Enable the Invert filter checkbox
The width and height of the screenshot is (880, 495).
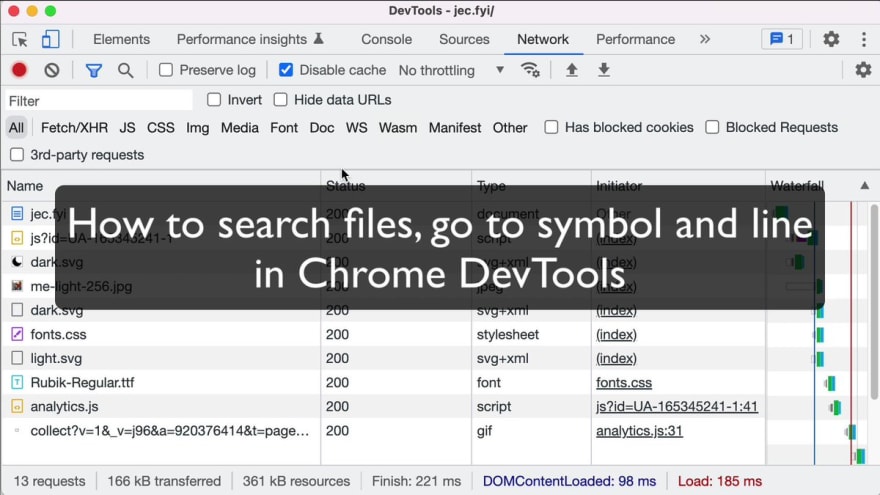click(x=214, y=100)
